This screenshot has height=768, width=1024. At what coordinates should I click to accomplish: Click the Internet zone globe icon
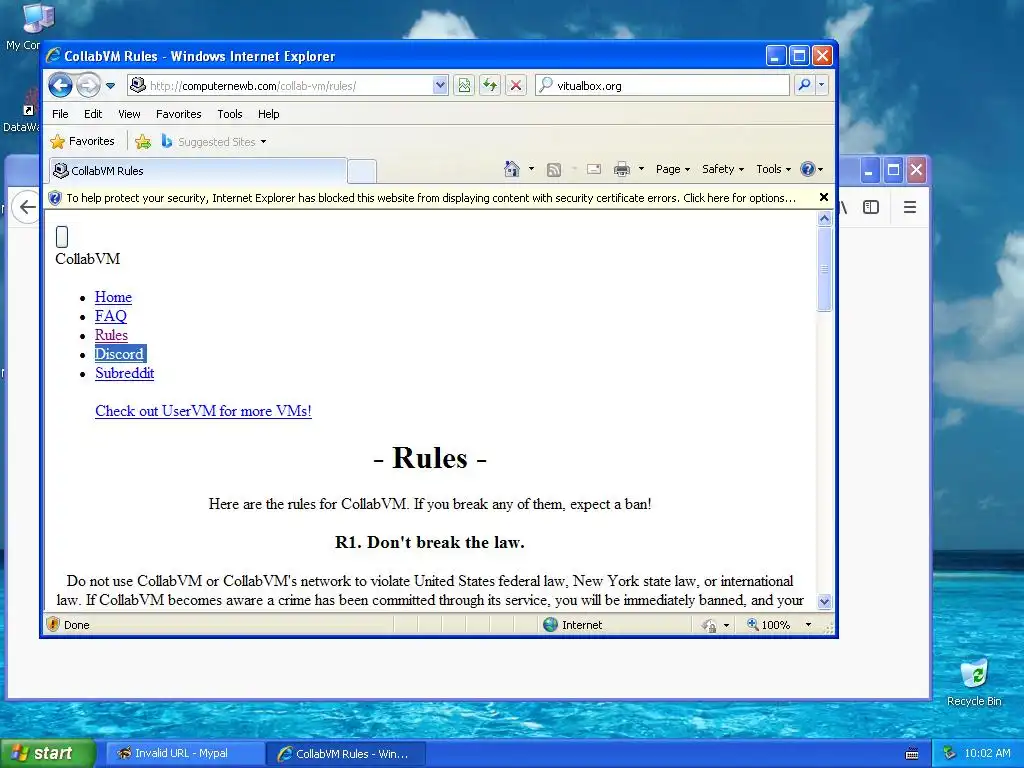pos(551,624)
